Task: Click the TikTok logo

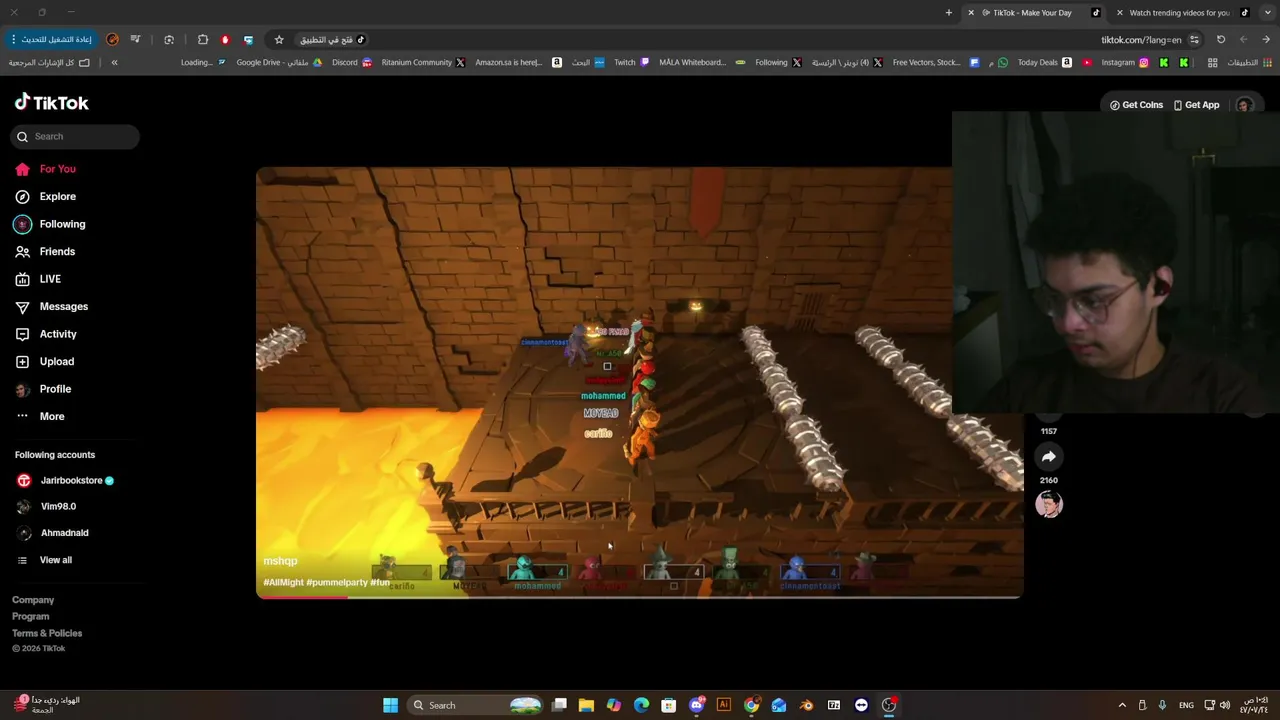Action: [52, 103]
